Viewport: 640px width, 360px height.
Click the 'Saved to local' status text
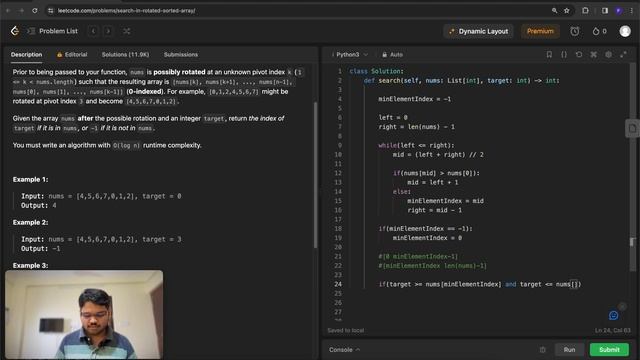346,331
